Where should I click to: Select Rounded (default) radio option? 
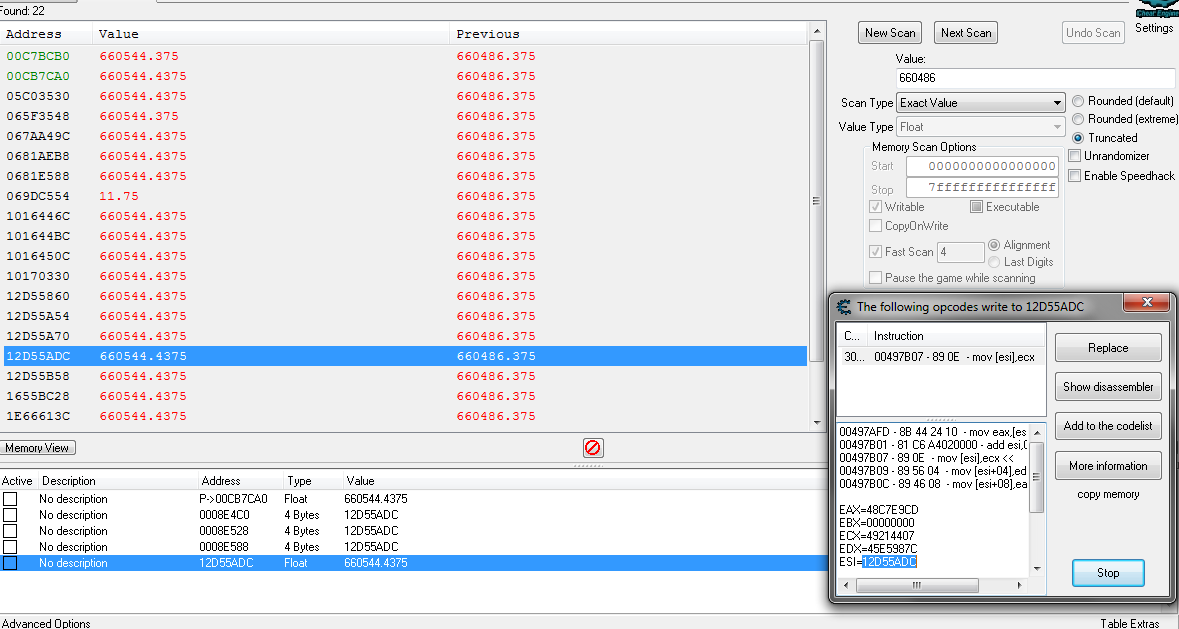[x=1078, y=101]
